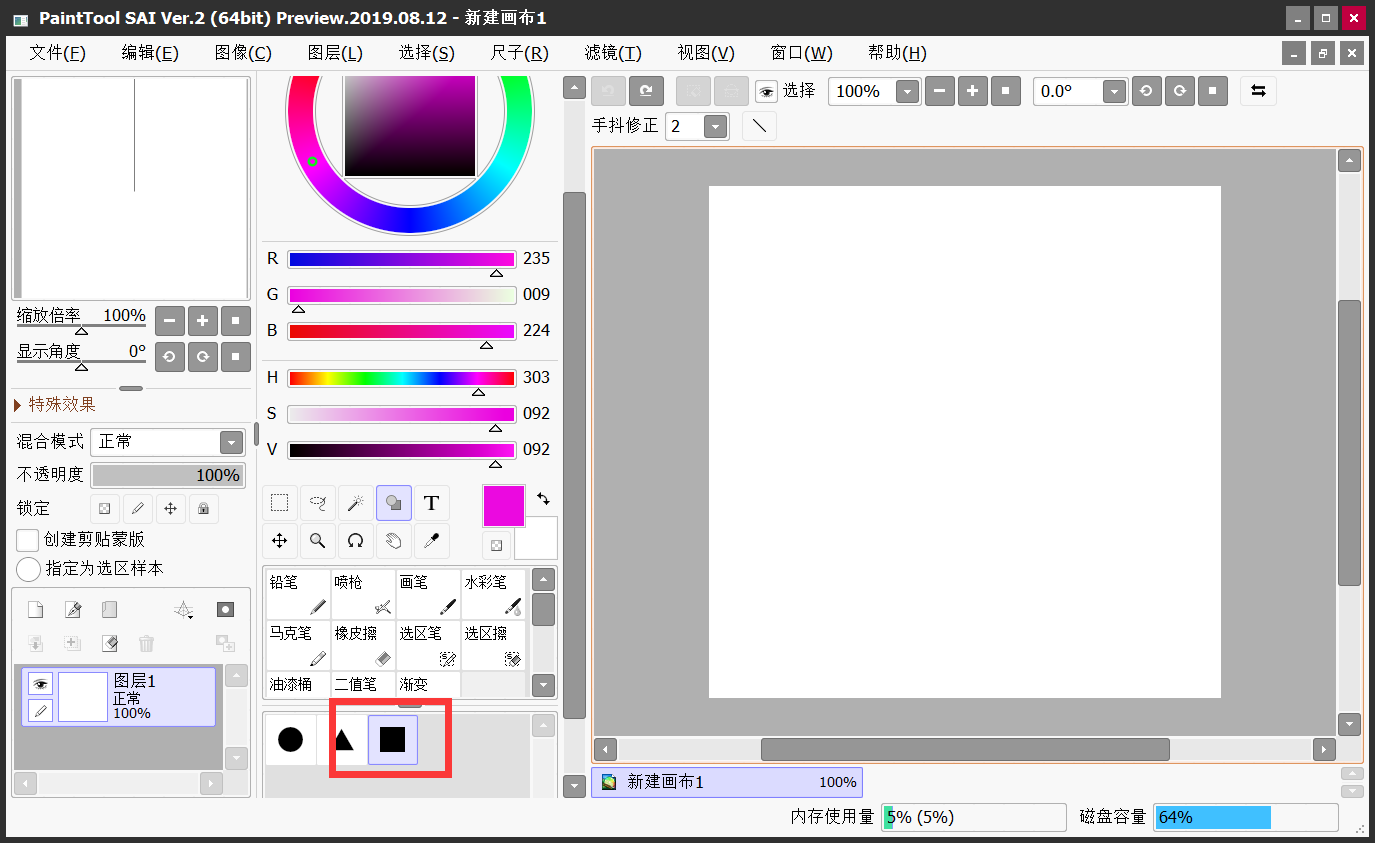Zoom out using navigator minus button
This screenshot has height=843, width=1375.
click(x=170, y=321)
